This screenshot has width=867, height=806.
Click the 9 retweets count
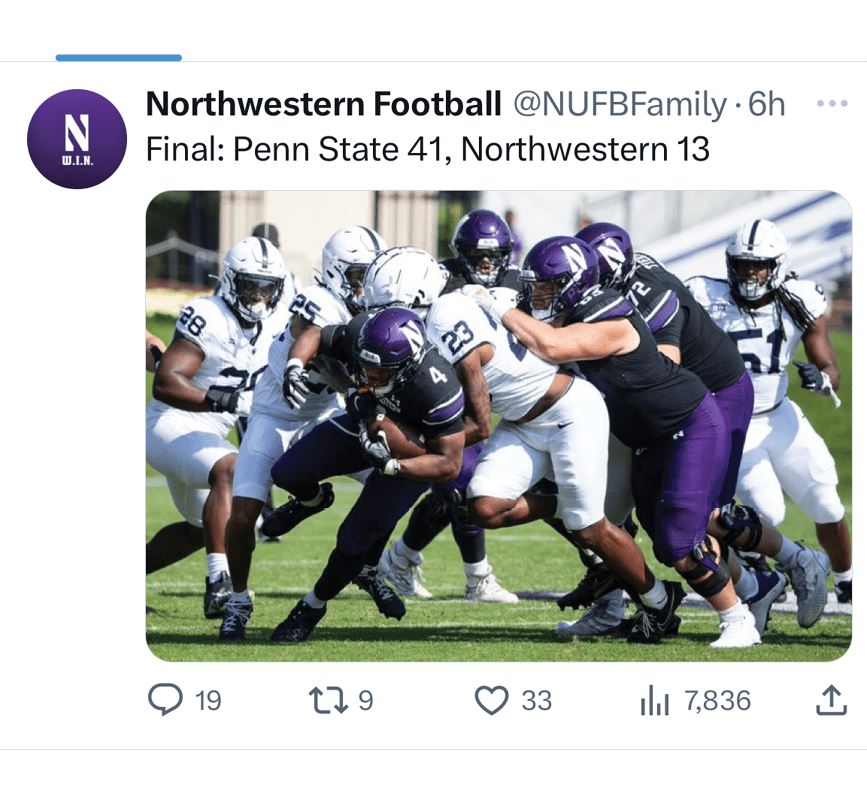coord(365,701)
